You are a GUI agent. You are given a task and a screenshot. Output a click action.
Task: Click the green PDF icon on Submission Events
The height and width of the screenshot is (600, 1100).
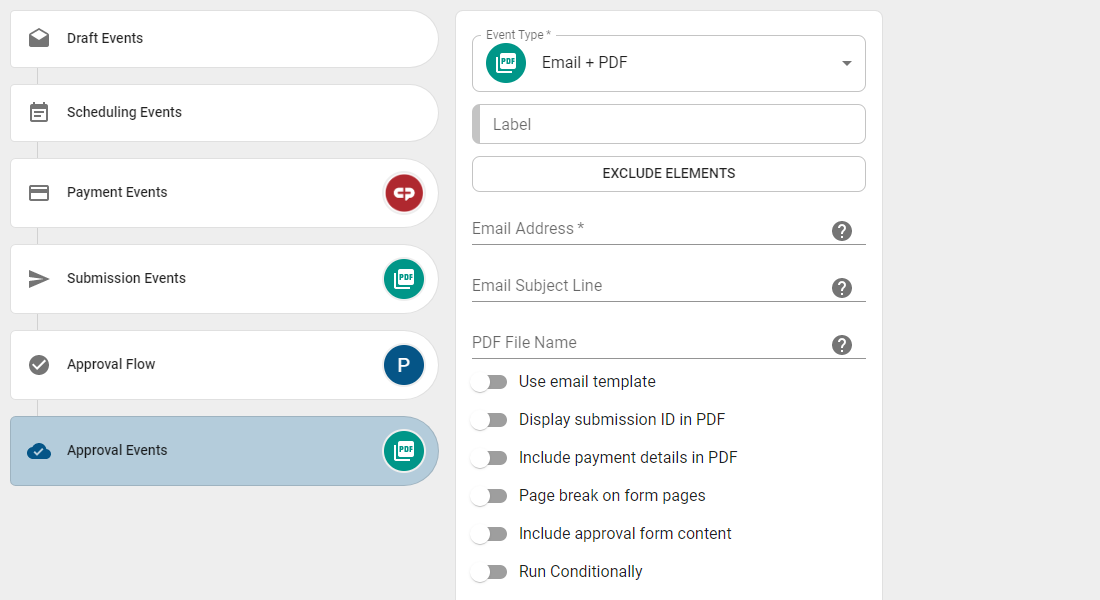point(404,279)
